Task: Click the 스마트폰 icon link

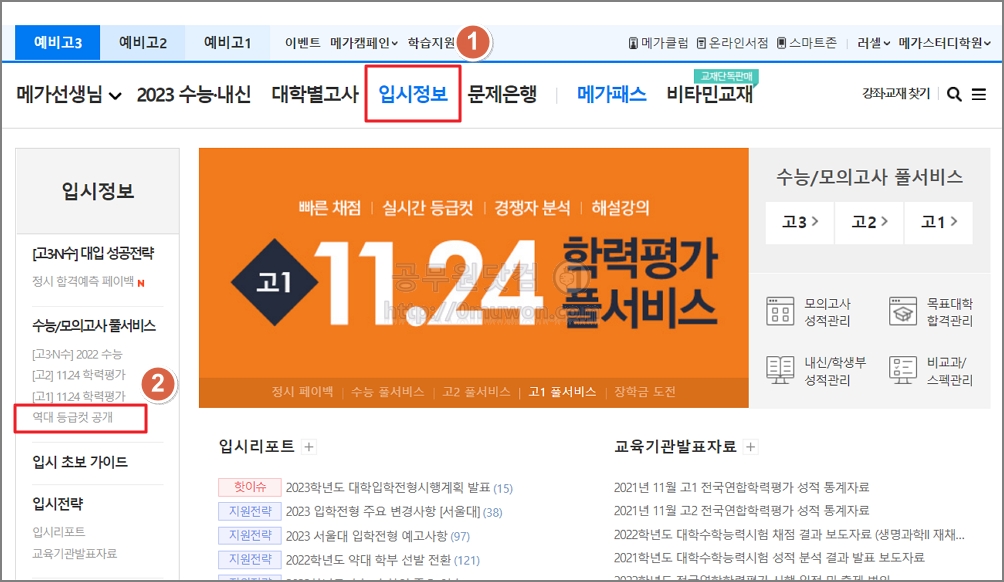Action: point(807,43)
